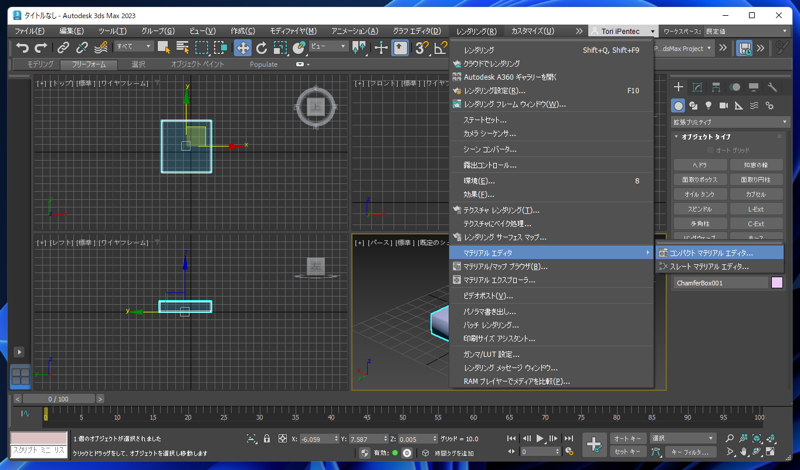Screen dimensions: 800x470
Task: Toggle the オートグリッド checkbox
Action: [x=710, y=151]
